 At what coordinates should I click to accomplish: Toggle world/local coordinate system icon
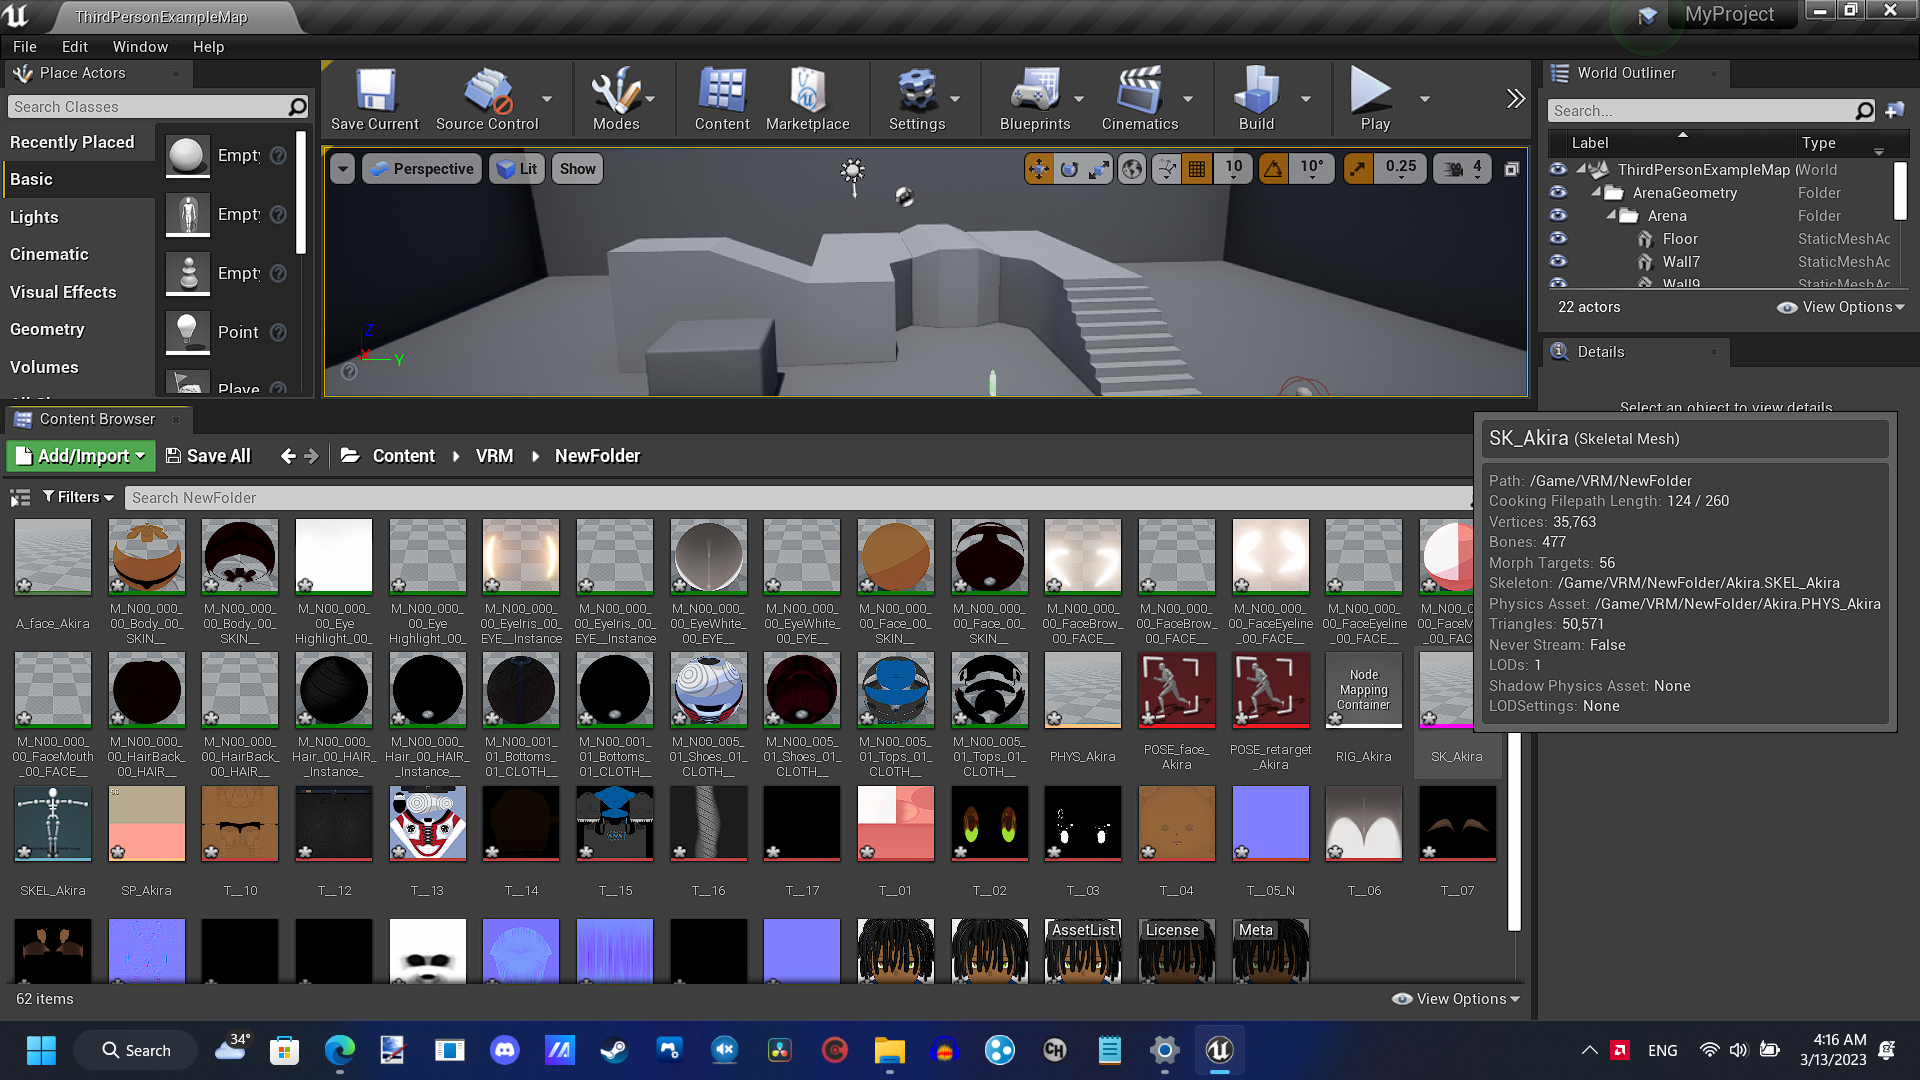click(x=1132, y=169)
